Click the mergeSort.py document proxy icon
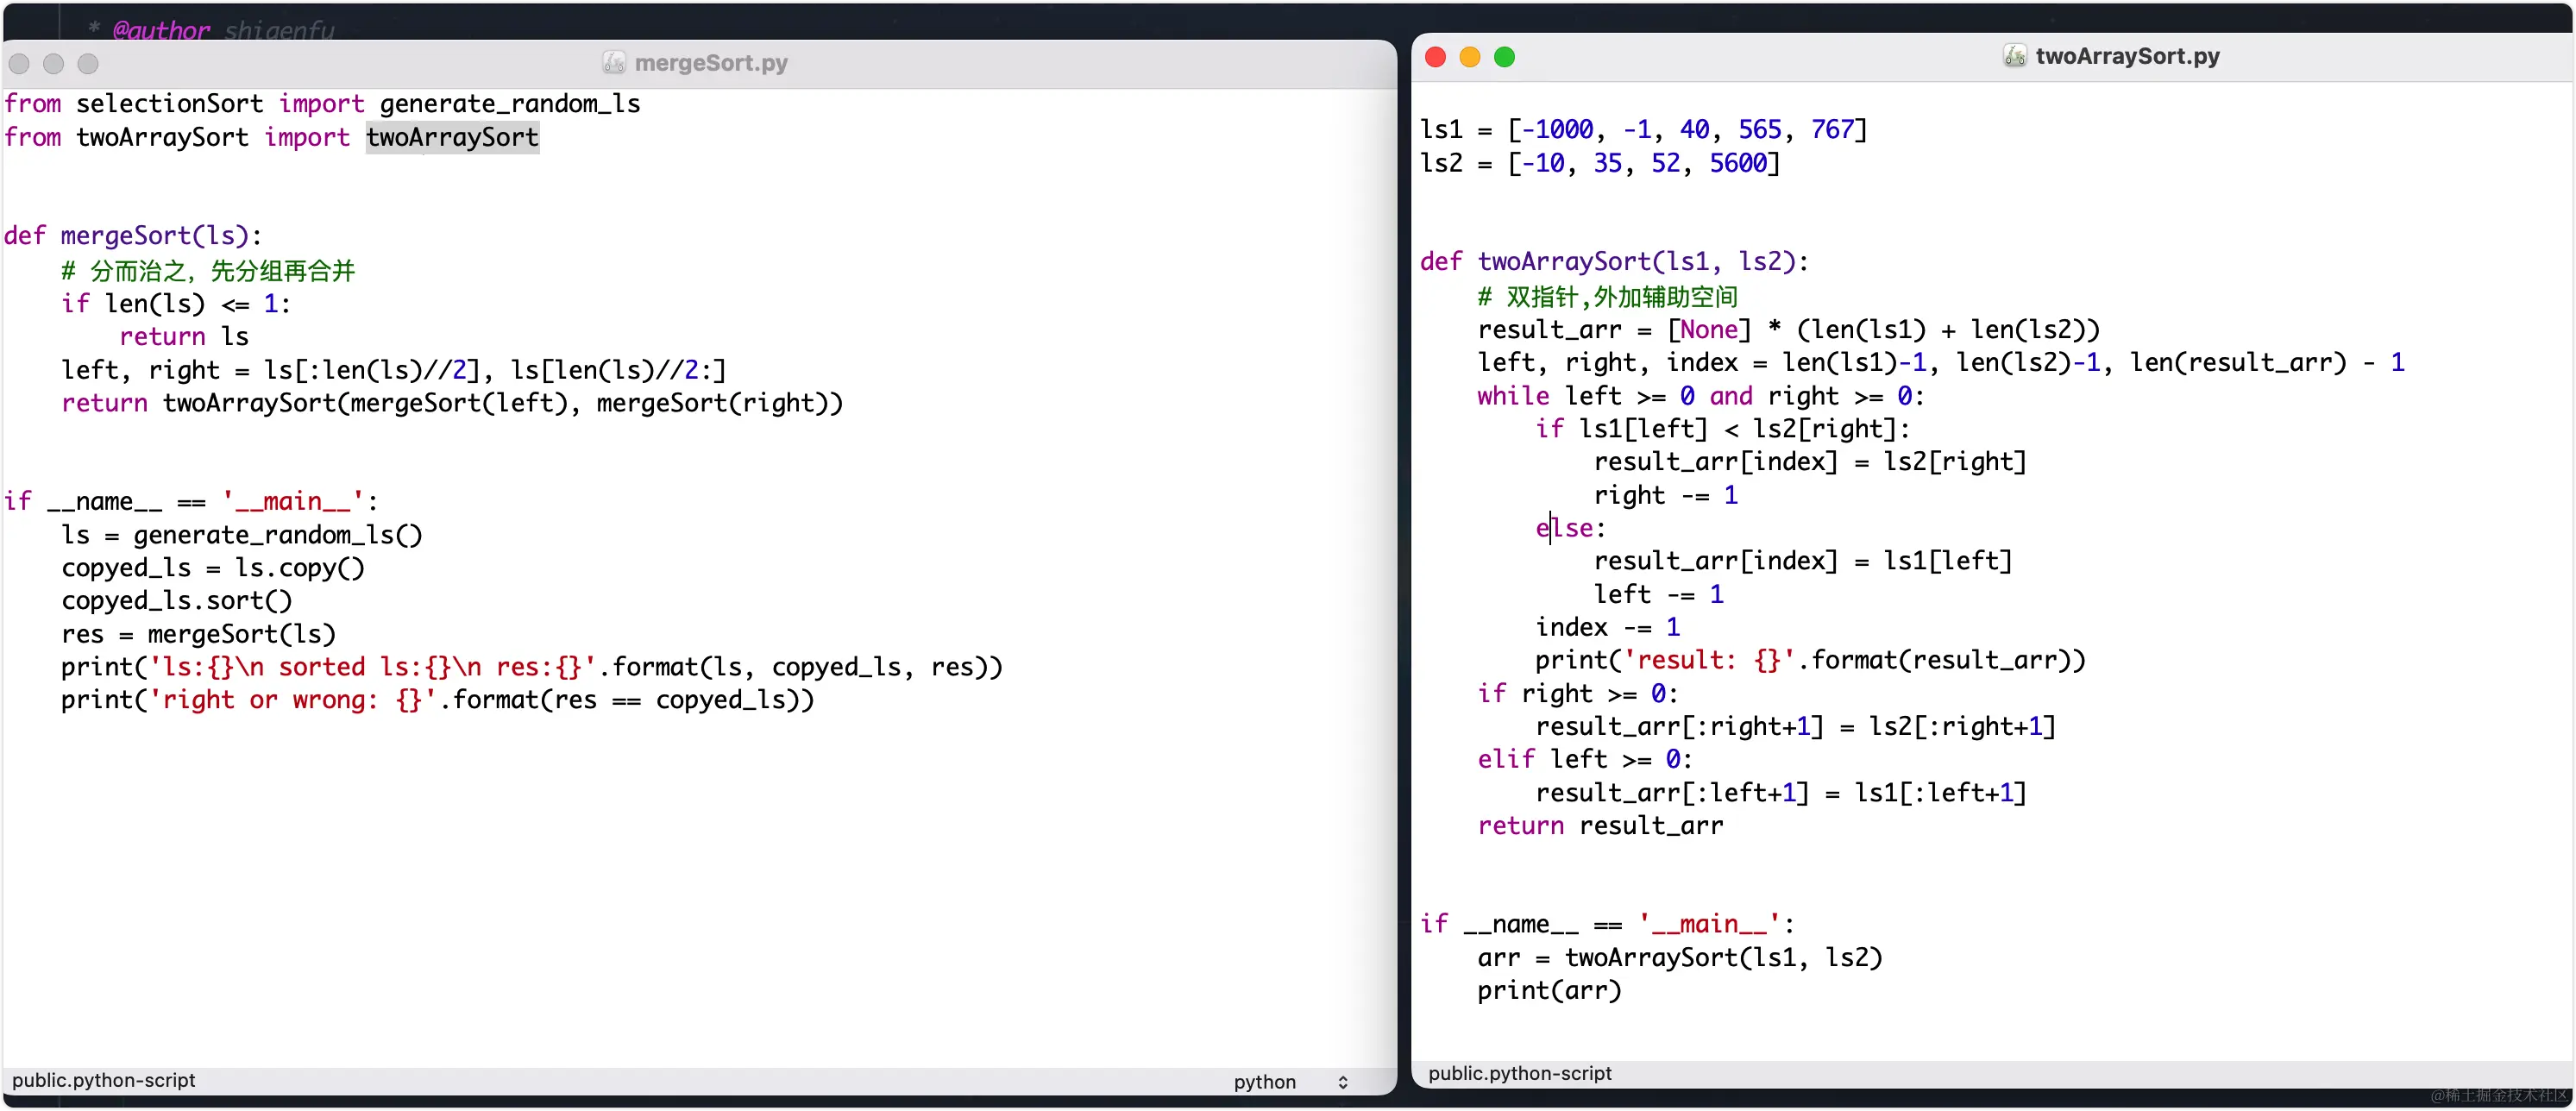 point(614,63)
